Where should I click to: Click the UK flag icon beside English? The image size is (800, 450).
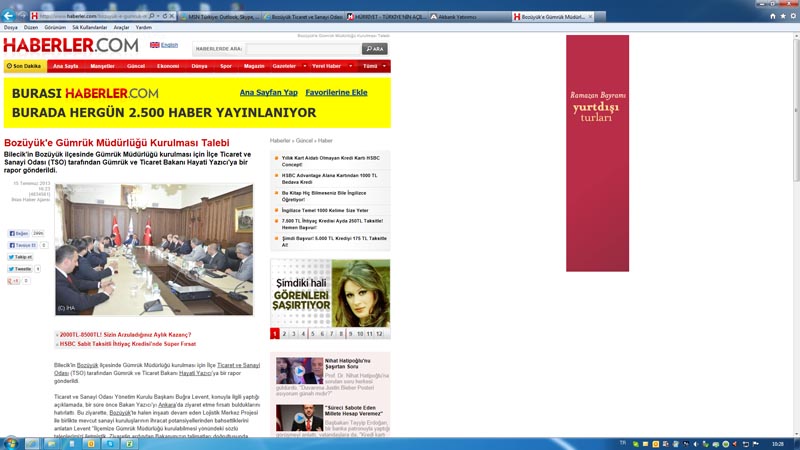coord(155,45)
